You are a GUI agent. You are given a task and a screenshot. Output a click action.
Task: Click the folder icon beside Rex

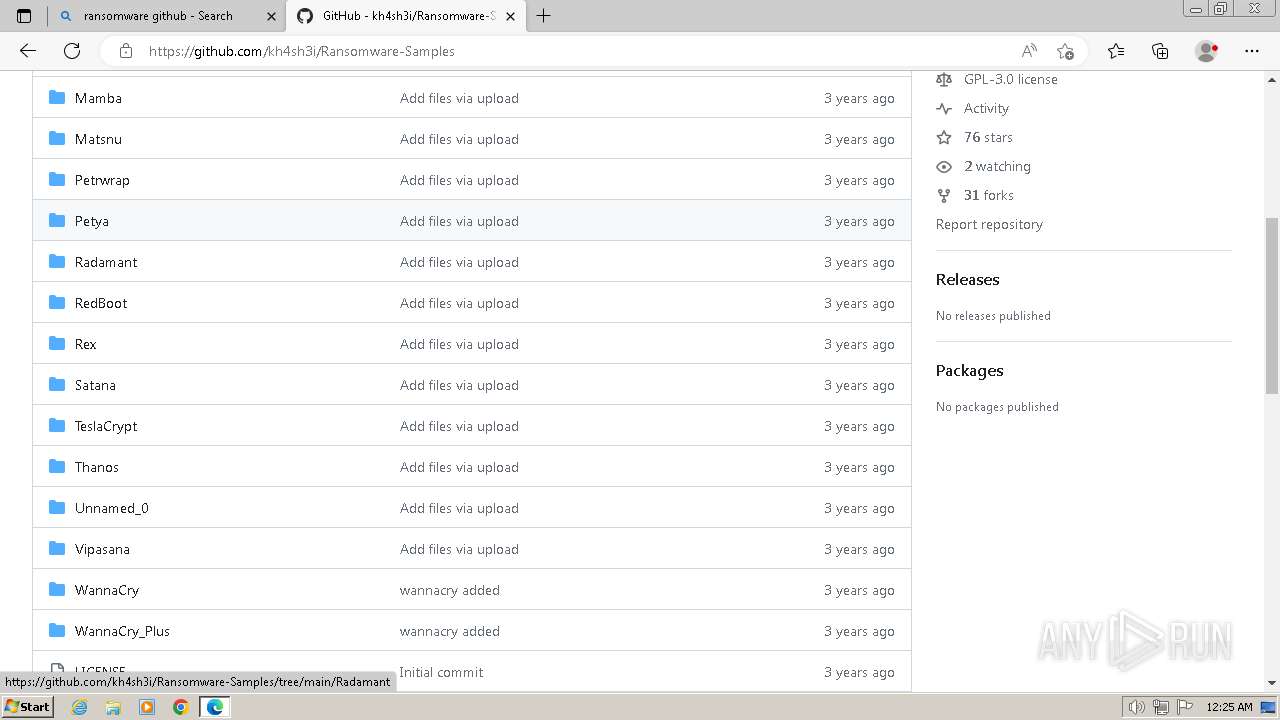(x=57, y=343)
